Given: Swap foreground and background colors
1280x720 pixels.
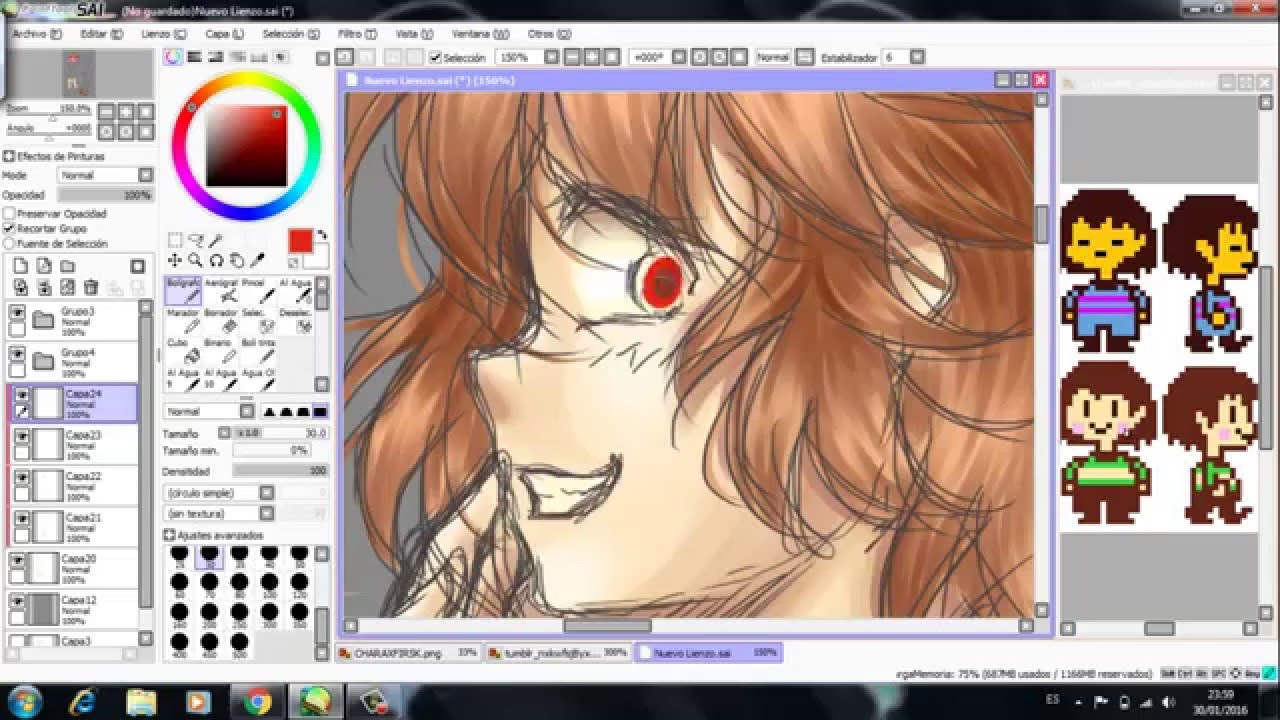Looking at the screenshot, I should point(321,236).
